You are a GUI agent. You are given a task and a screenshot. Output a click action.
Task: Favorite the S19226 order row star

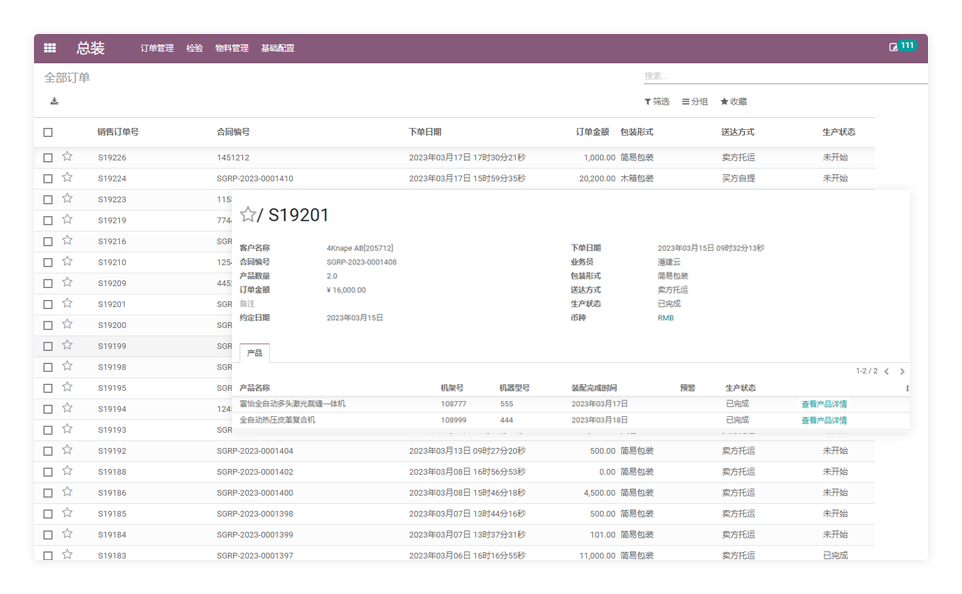[67, 157]
